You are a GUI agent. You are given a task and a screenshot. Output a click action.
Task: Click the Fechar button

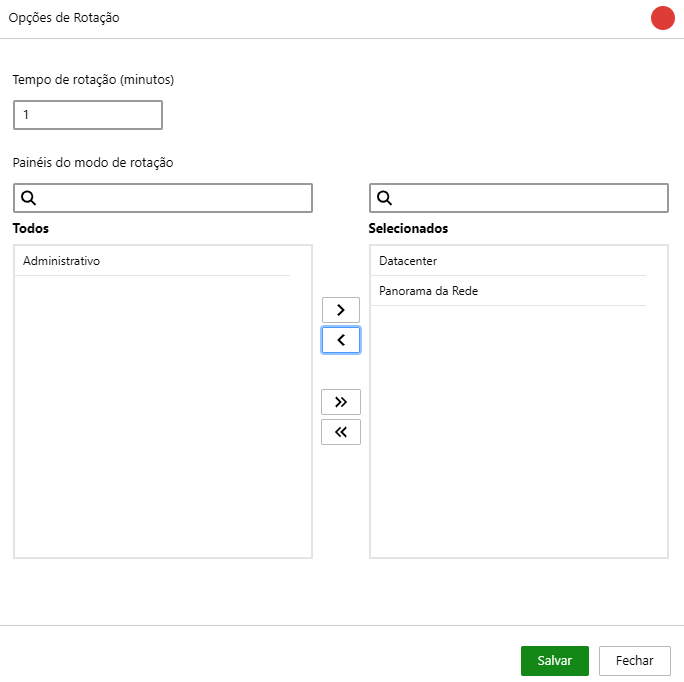[634, 661]
